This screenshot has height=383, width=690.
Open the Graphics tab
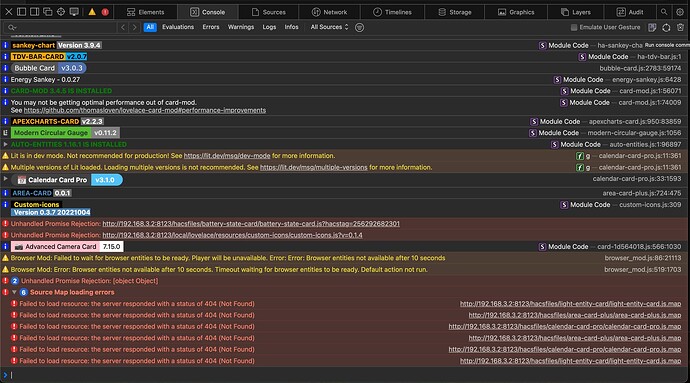click(x=516, y=12)
